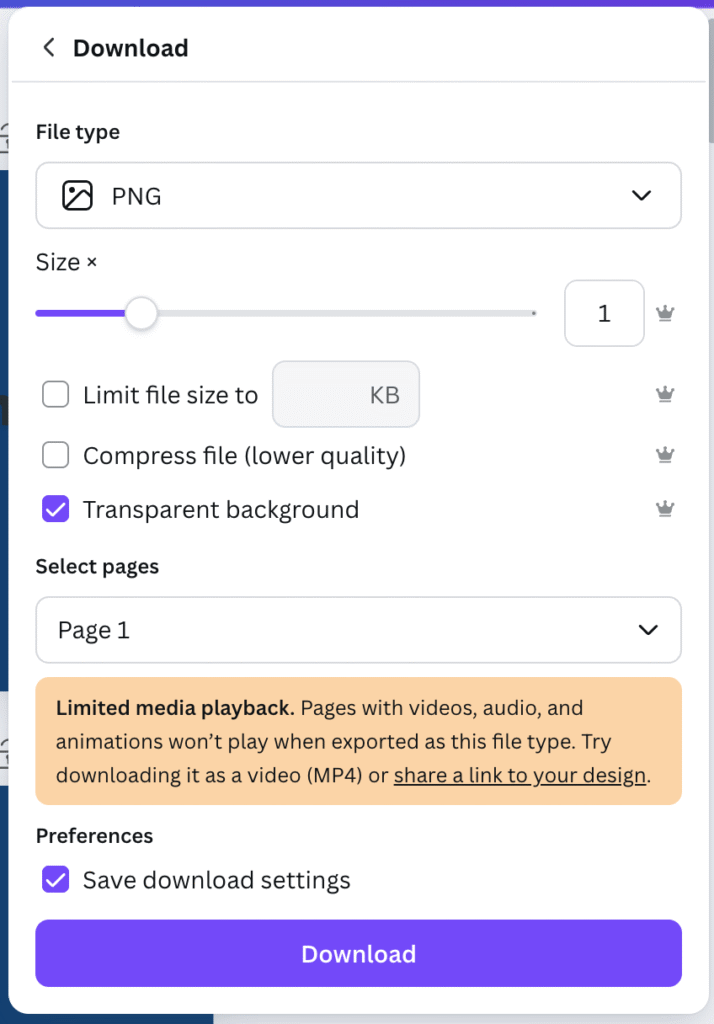714x1024 pixels.
Task: Click the Size slider handle
Action: click(x=142, y=313)
